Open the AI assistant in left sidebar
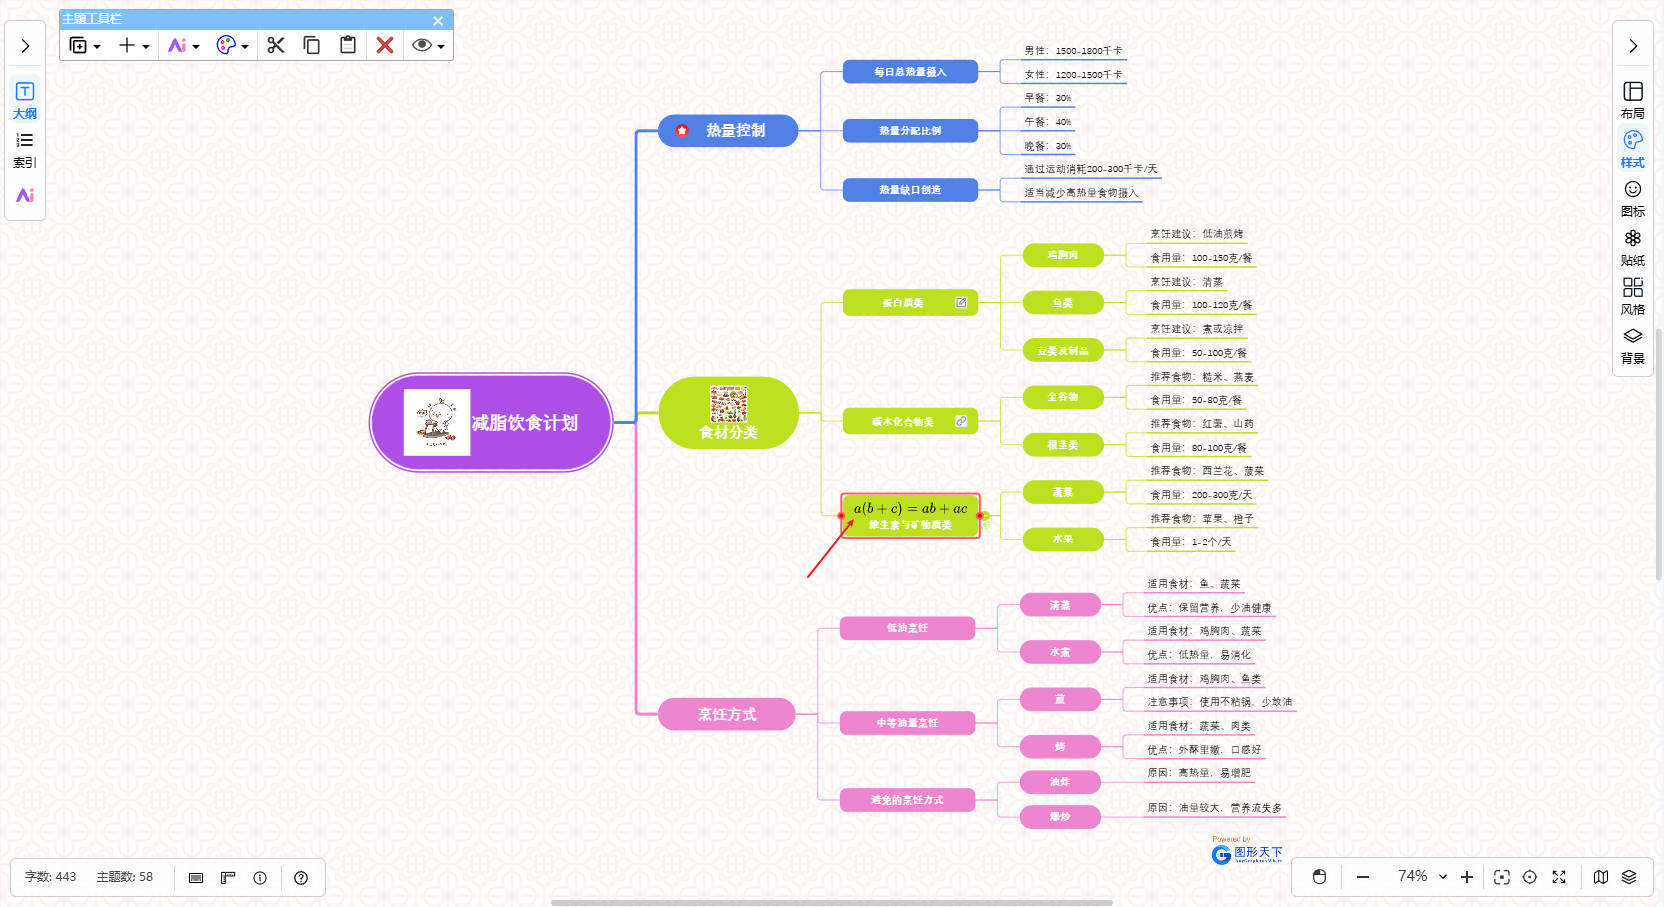This screenshot has width=1664, height=907. 25,195
